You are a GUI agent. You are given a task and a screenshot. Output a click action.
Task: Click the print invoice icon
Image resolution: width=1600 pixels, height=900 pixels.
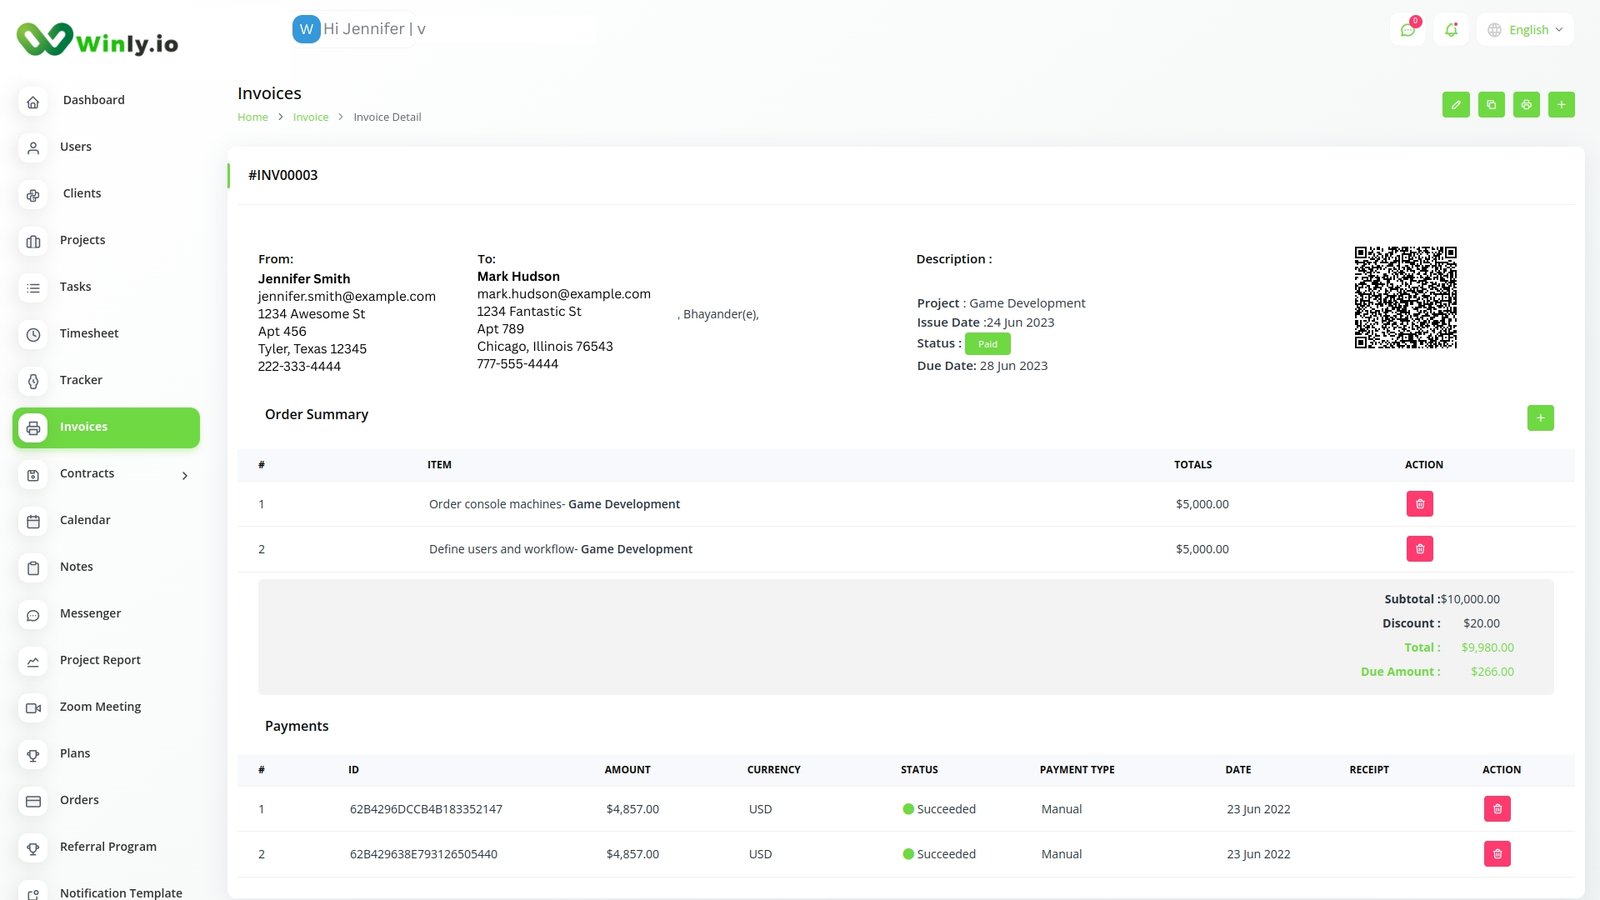click(1526, 105)
